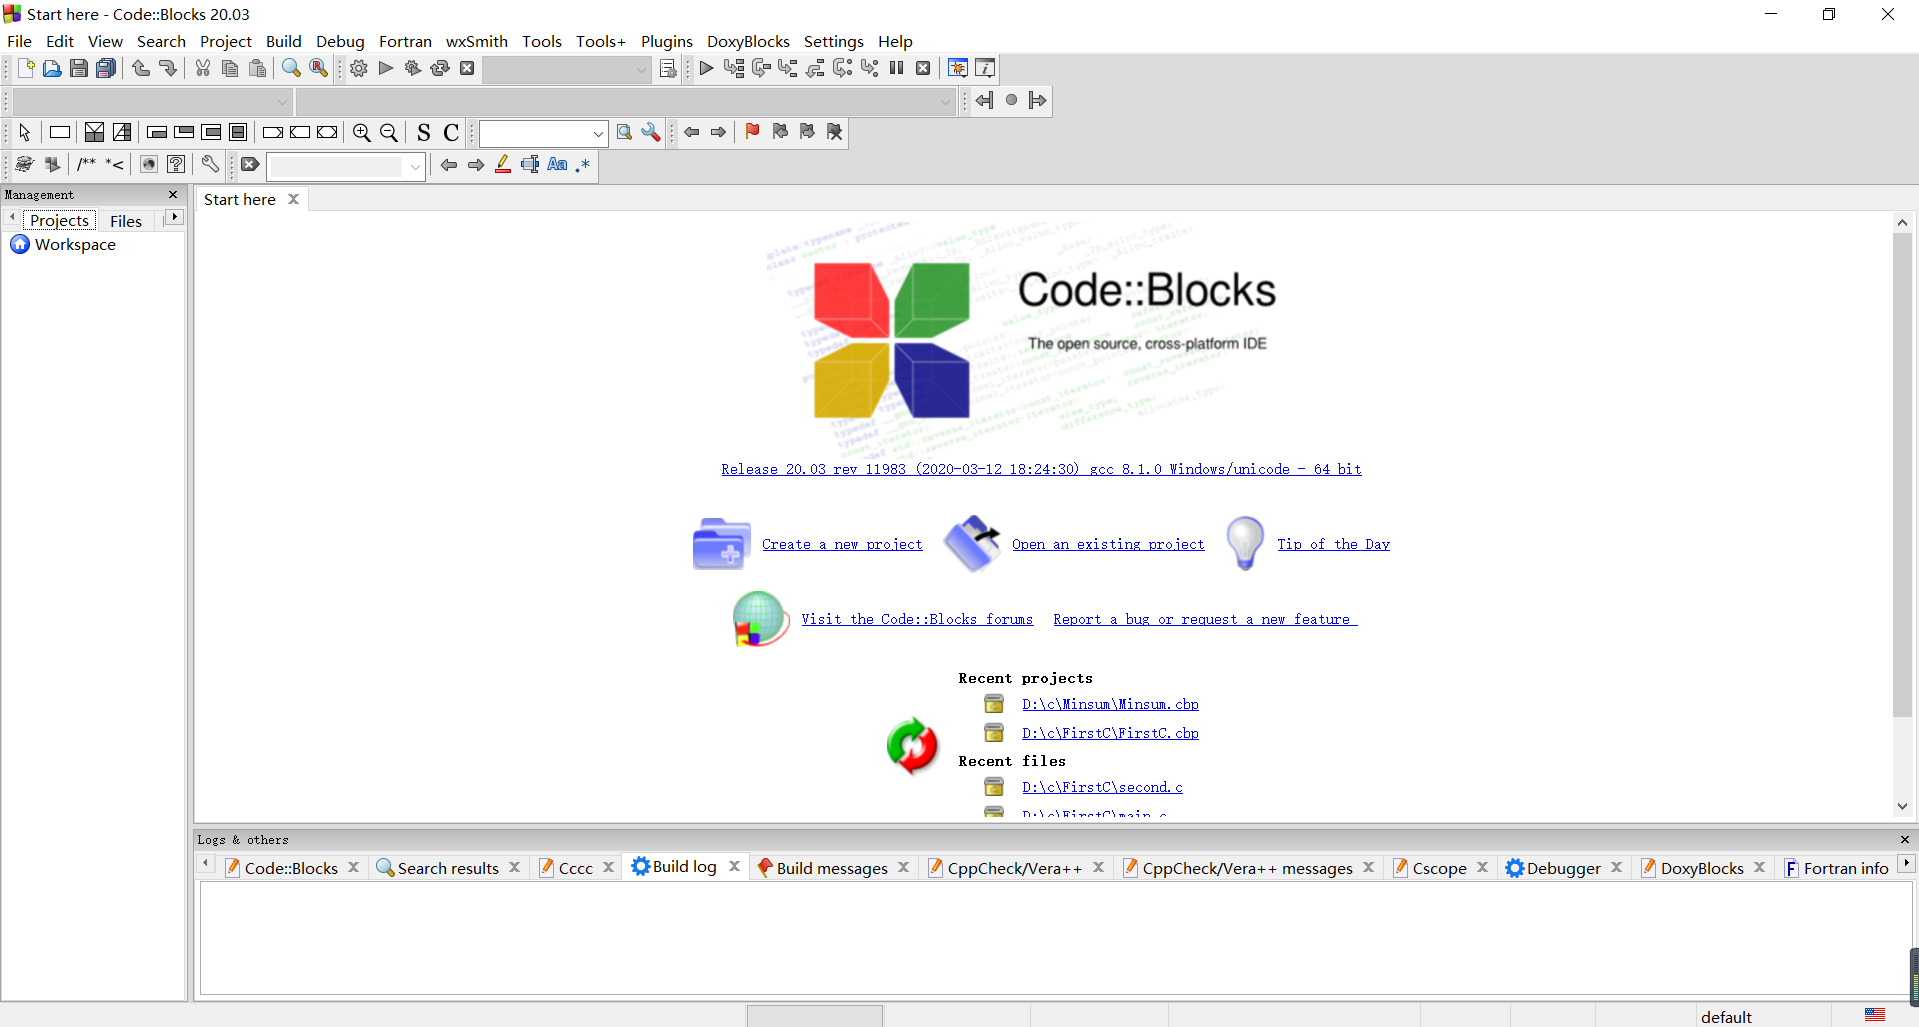Start the debugger with Debug/Continue icon
Viewport: 1919px width, 1027px height.
707,68
